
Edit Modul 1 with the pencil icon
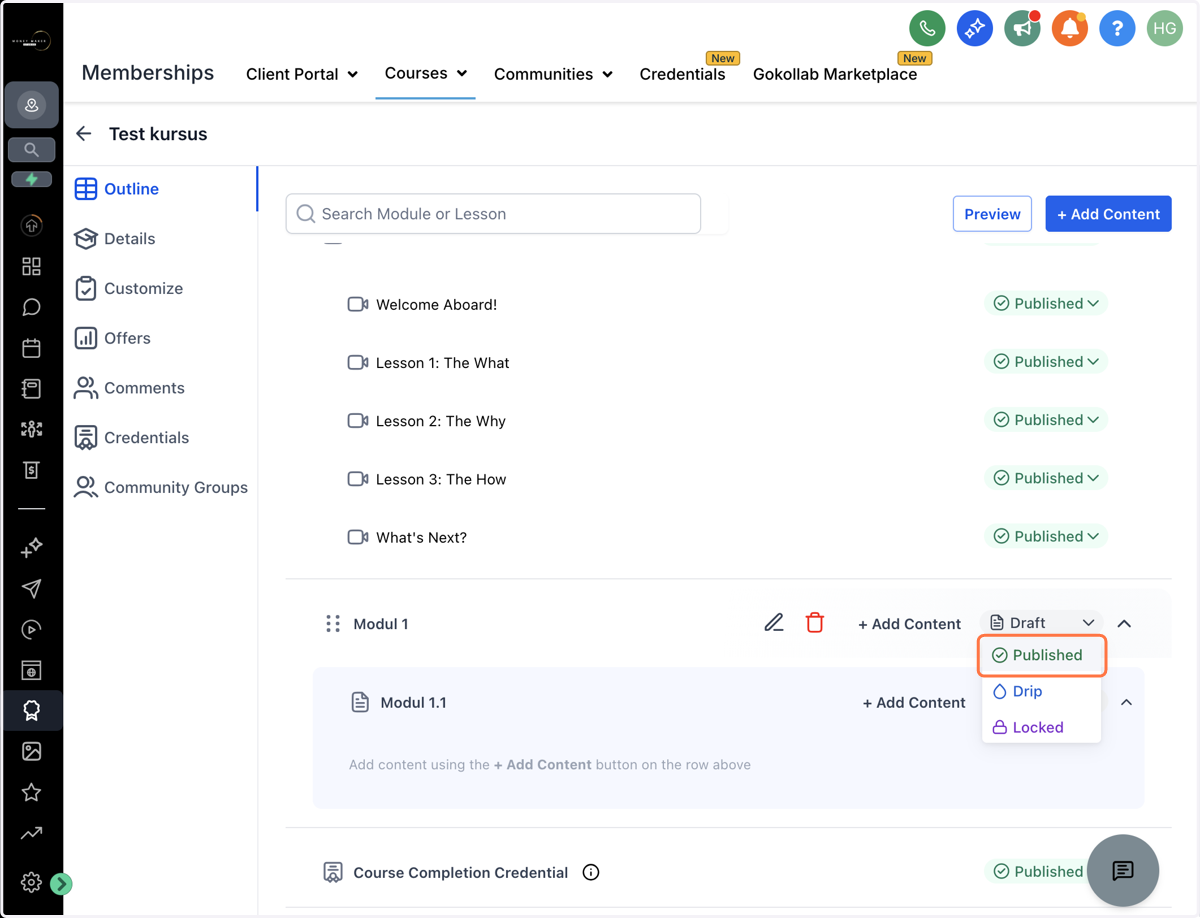774,623
